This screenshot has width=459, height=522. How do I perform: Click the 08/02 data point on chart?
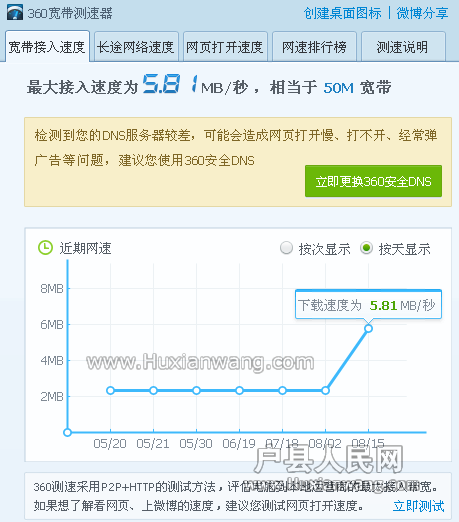326,390
